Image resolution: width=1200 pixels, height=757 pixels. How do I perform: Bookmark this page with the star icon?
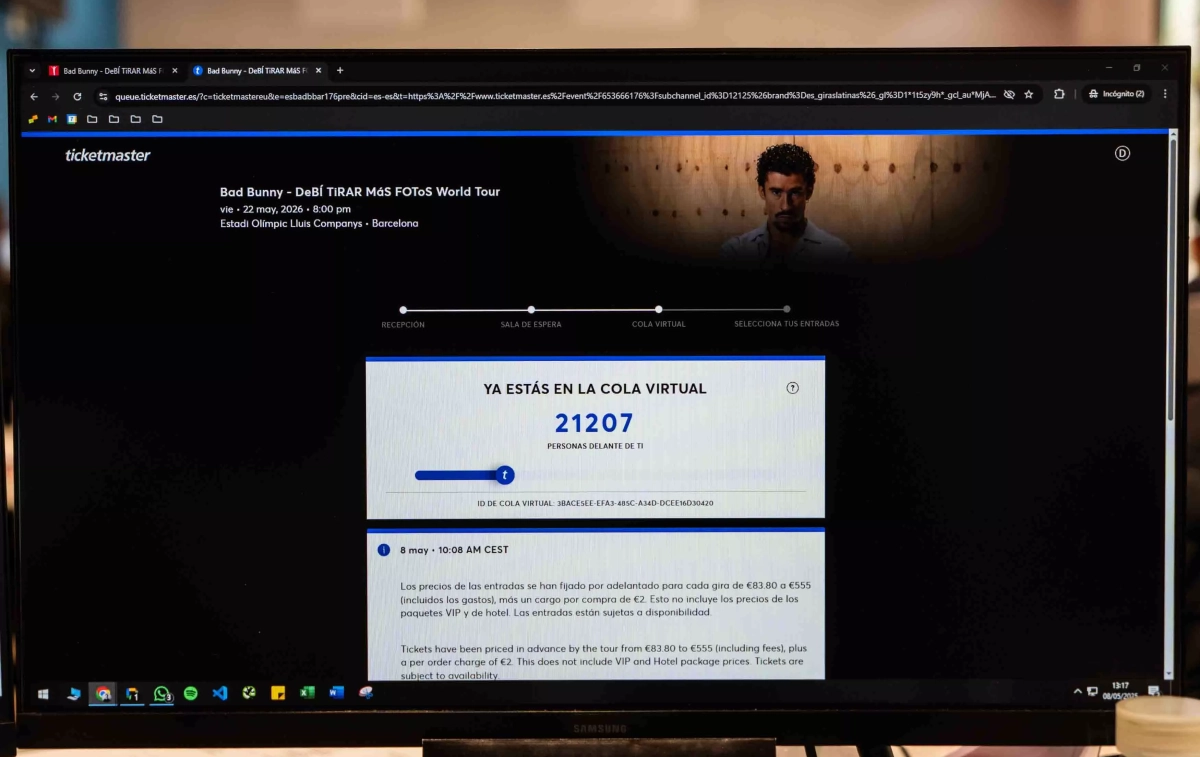(1028, 95)
